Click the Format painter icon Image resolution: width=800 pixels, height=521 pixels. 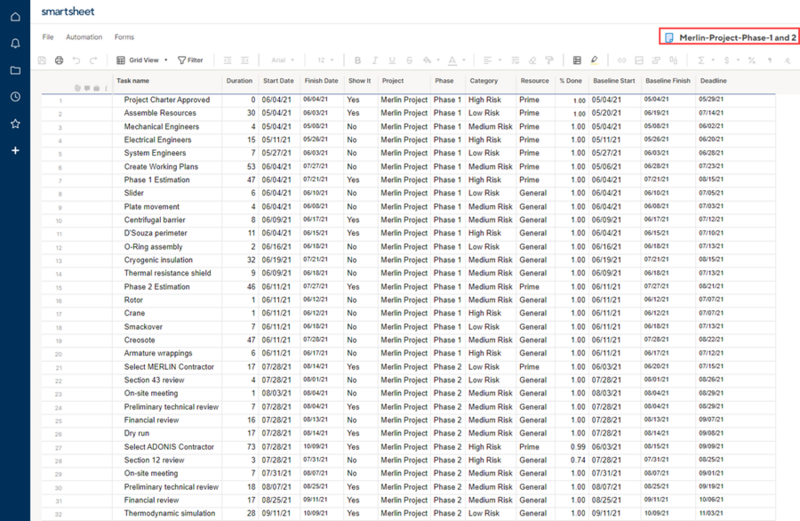(549, 60)
